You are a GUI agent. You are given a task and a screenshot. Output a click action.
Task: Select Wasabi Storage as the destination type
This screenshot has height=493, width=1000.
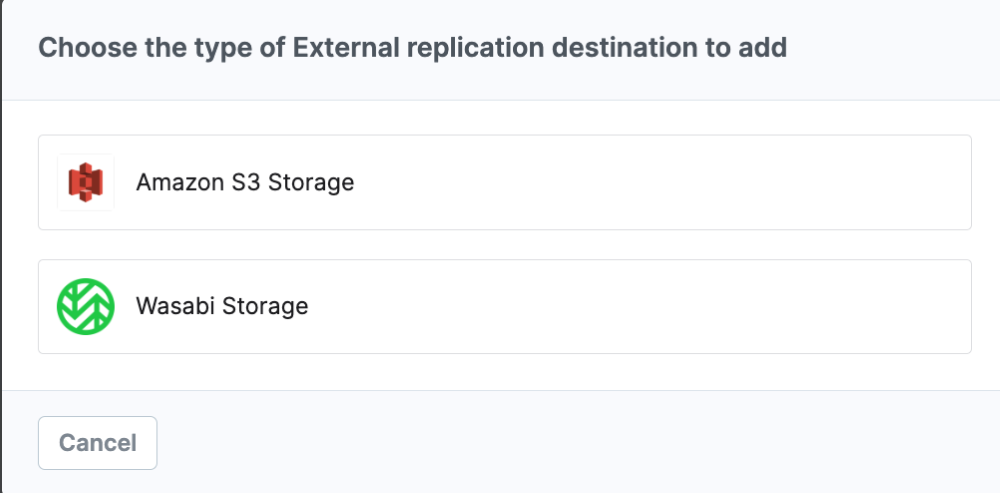click(x=504, y=306)
